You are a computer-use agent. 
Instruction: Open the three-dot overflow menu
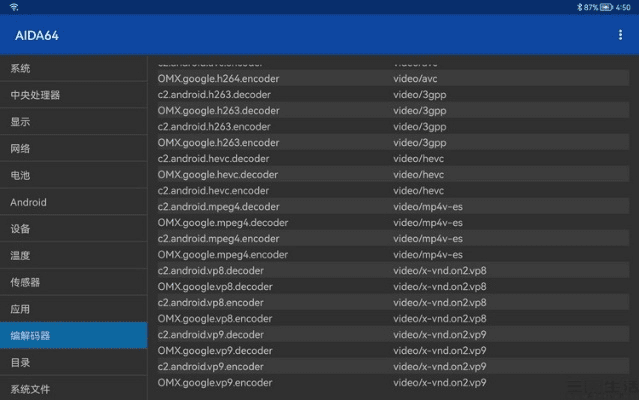[x=620, y=35]
